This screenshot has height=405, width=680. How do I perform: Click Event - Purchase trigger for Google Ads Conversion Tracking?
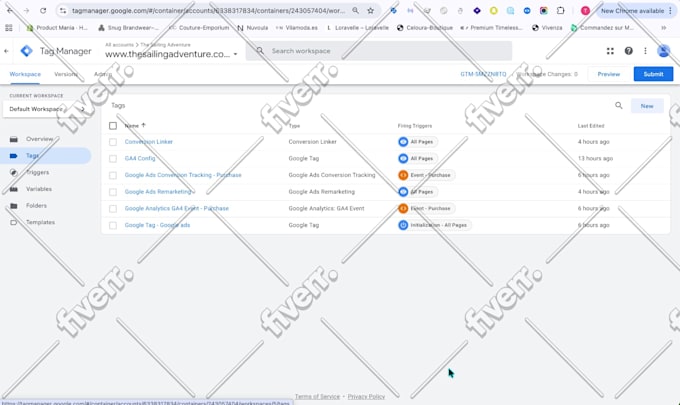point(426,175)
